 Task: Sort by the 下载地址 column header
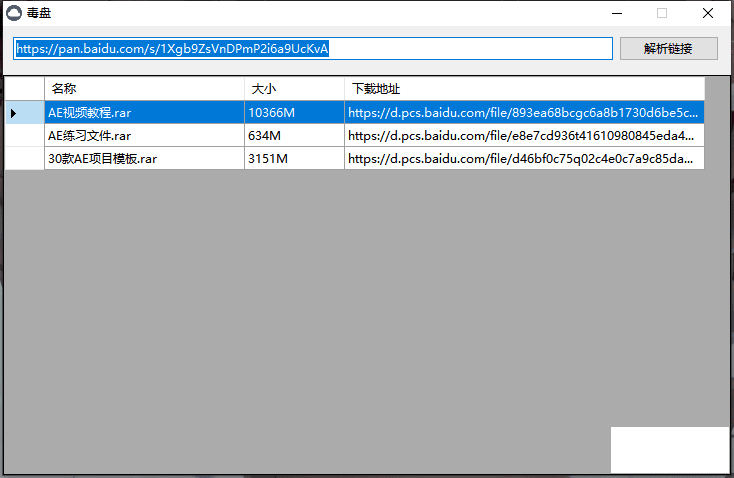(x=524, y=88)
